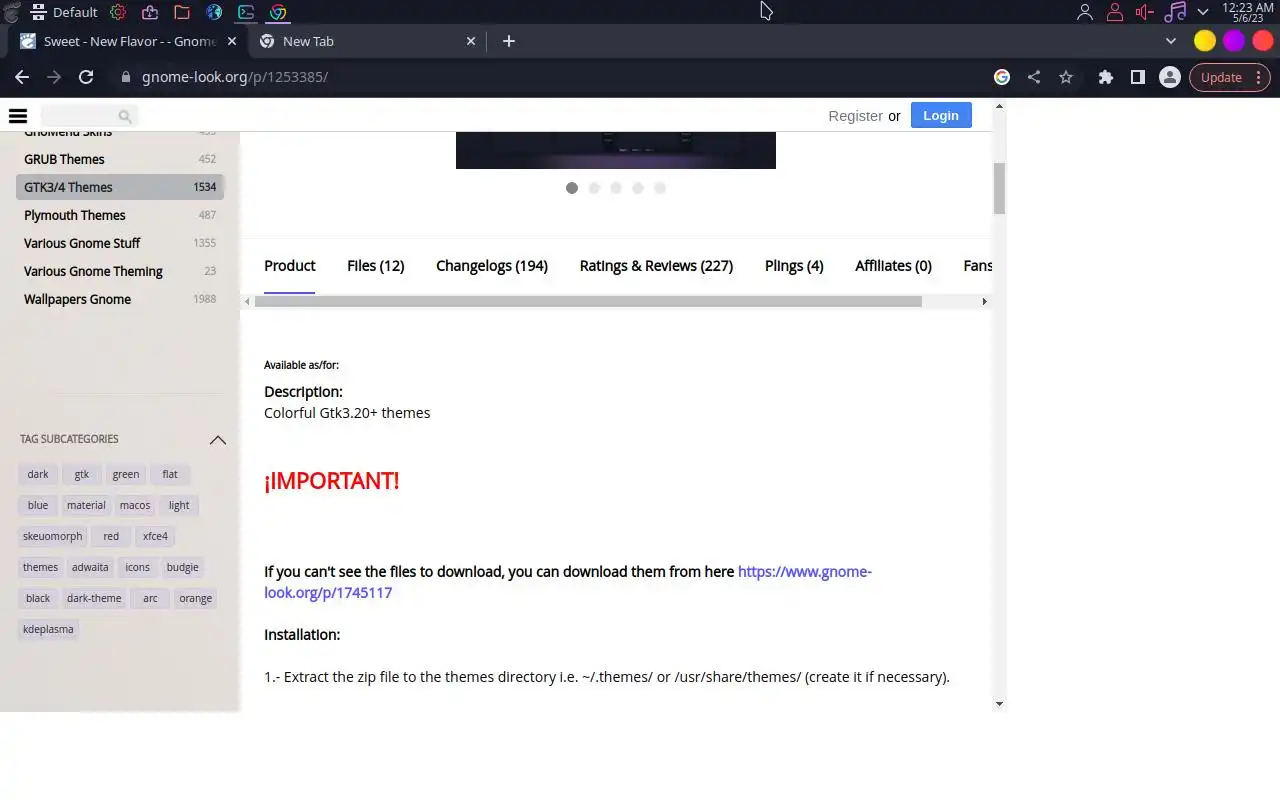Select the dark-theme tag
This screenshot has height=800, width=1280.
point(94,598)
